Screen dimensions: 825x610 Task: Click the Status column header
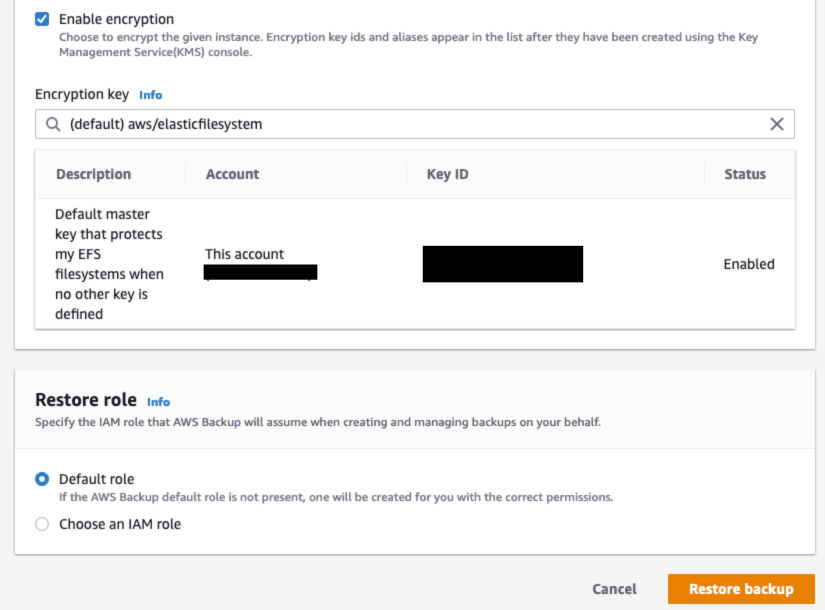tap(744, 174)
